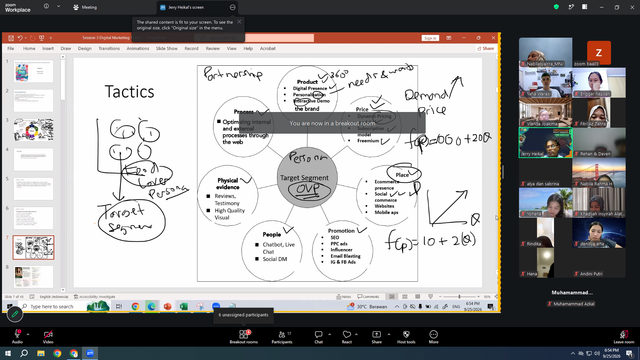Show hidden system tray icons
The height and width of the screenshot is (360, 640).
point(573,353)
